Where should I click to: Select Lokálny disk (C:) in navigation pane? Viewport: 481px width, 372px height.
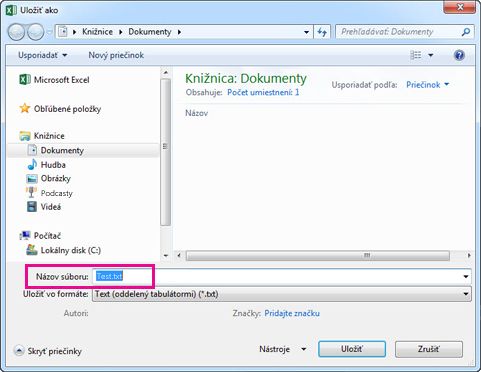click(71, 250)
